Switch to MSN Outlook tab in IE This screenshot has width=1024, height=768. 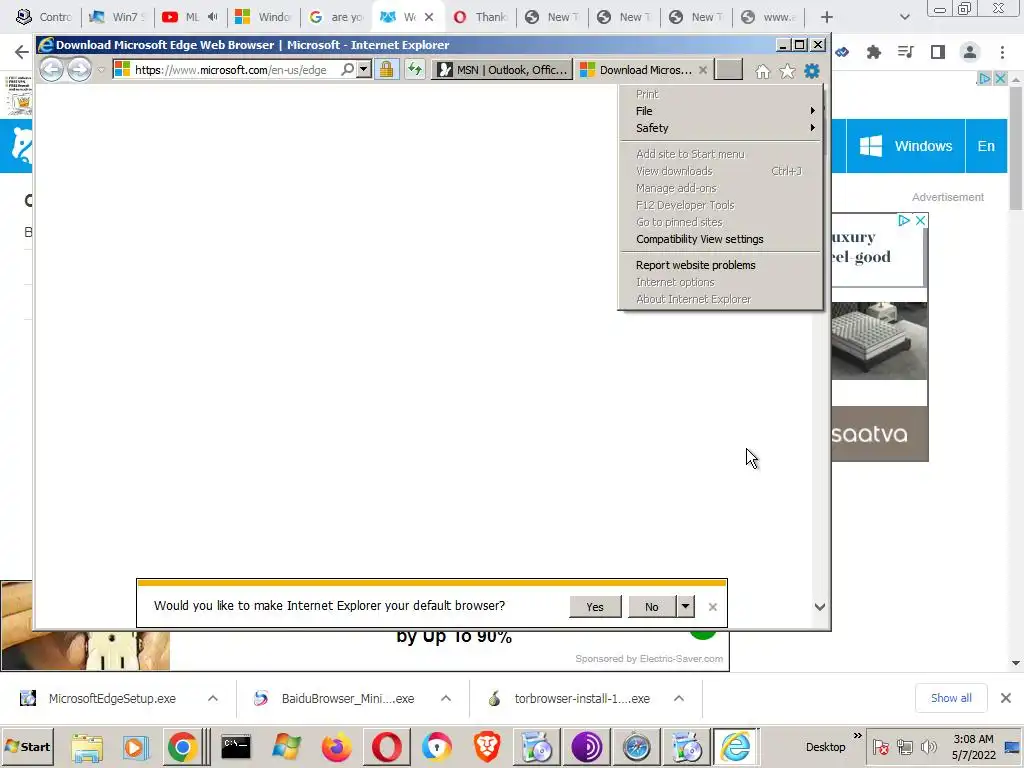[x=502, y=70]
